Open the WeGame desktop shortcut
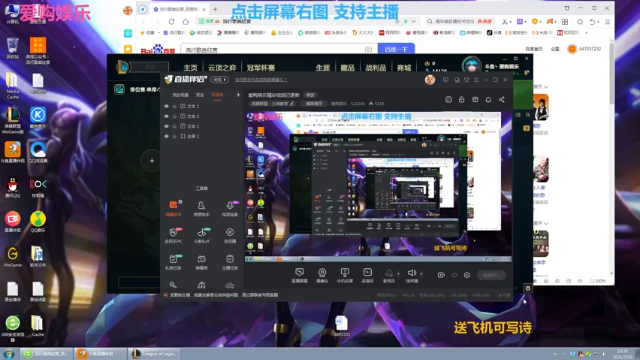 [x=13, y=257]
